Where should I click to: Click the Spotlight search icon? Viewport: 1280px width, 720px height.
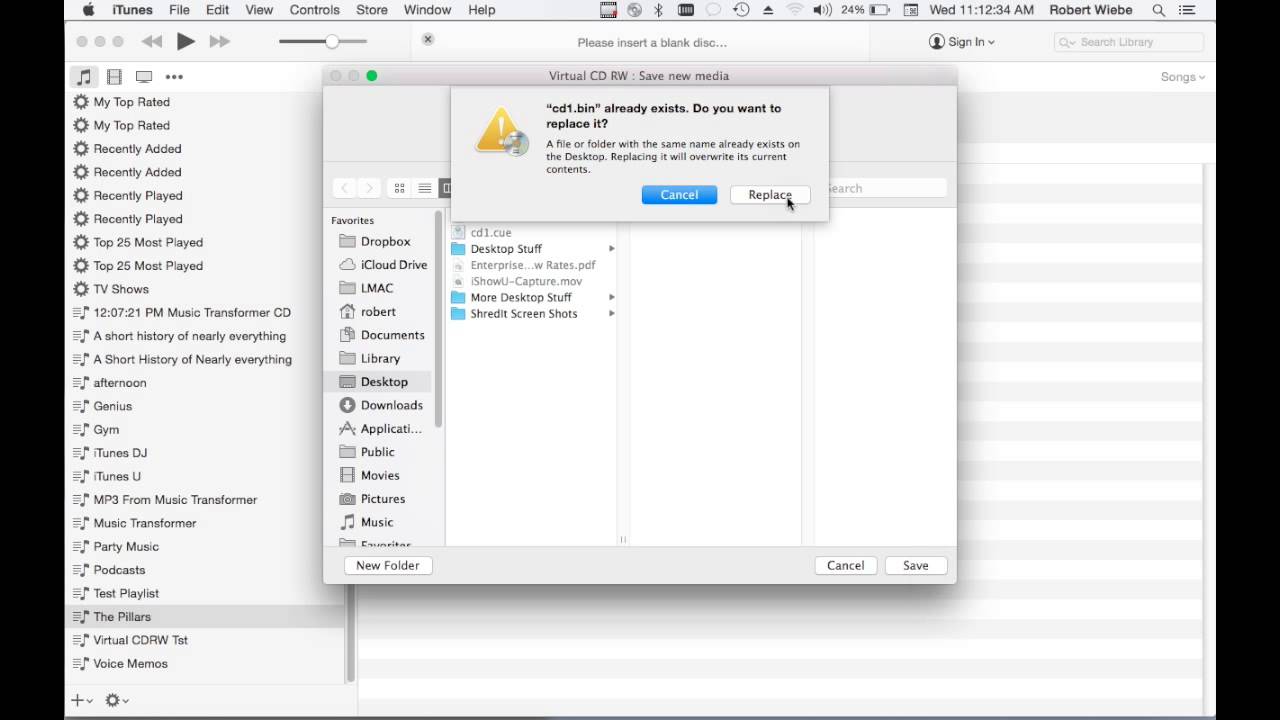pyautogui.click(x=1159, y=10)
